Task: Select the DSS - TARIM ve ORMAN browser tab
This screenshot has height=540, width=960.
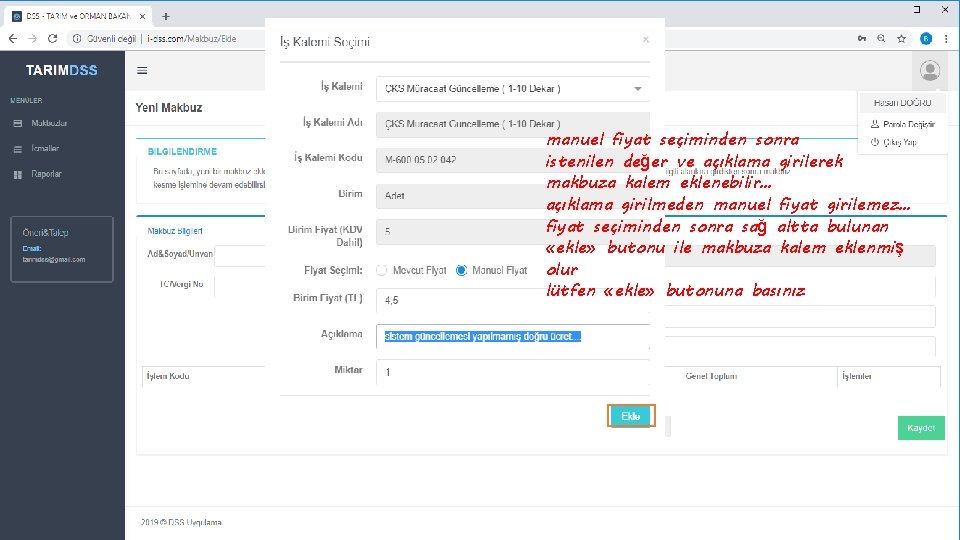Action: (x=77, y=17)
